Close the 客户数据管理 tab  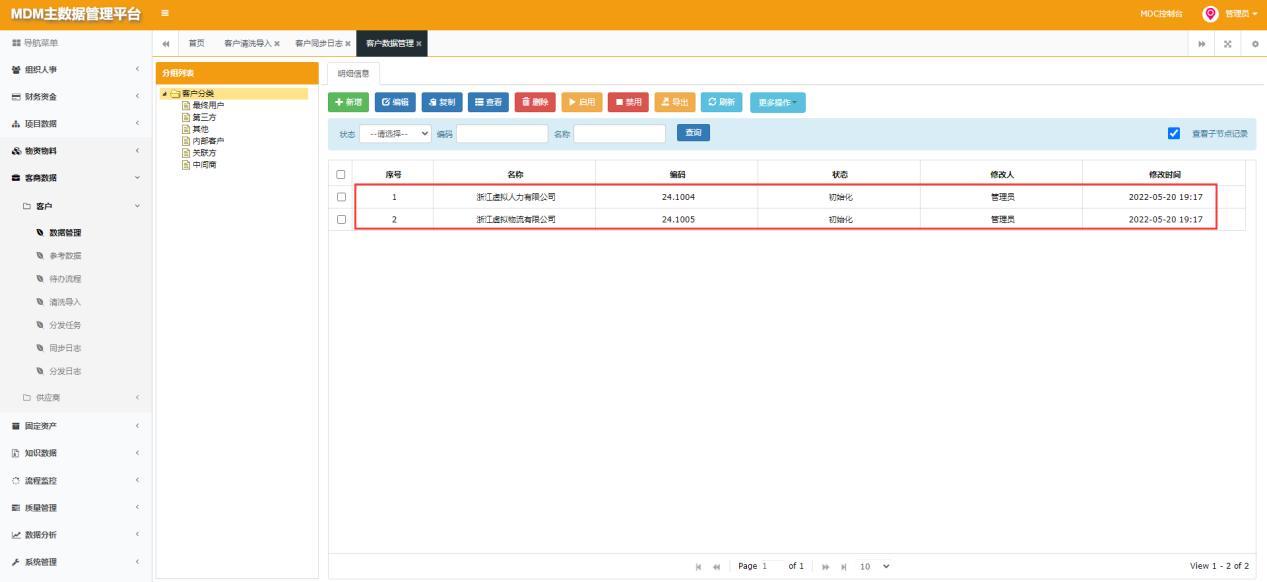(419, 44)
